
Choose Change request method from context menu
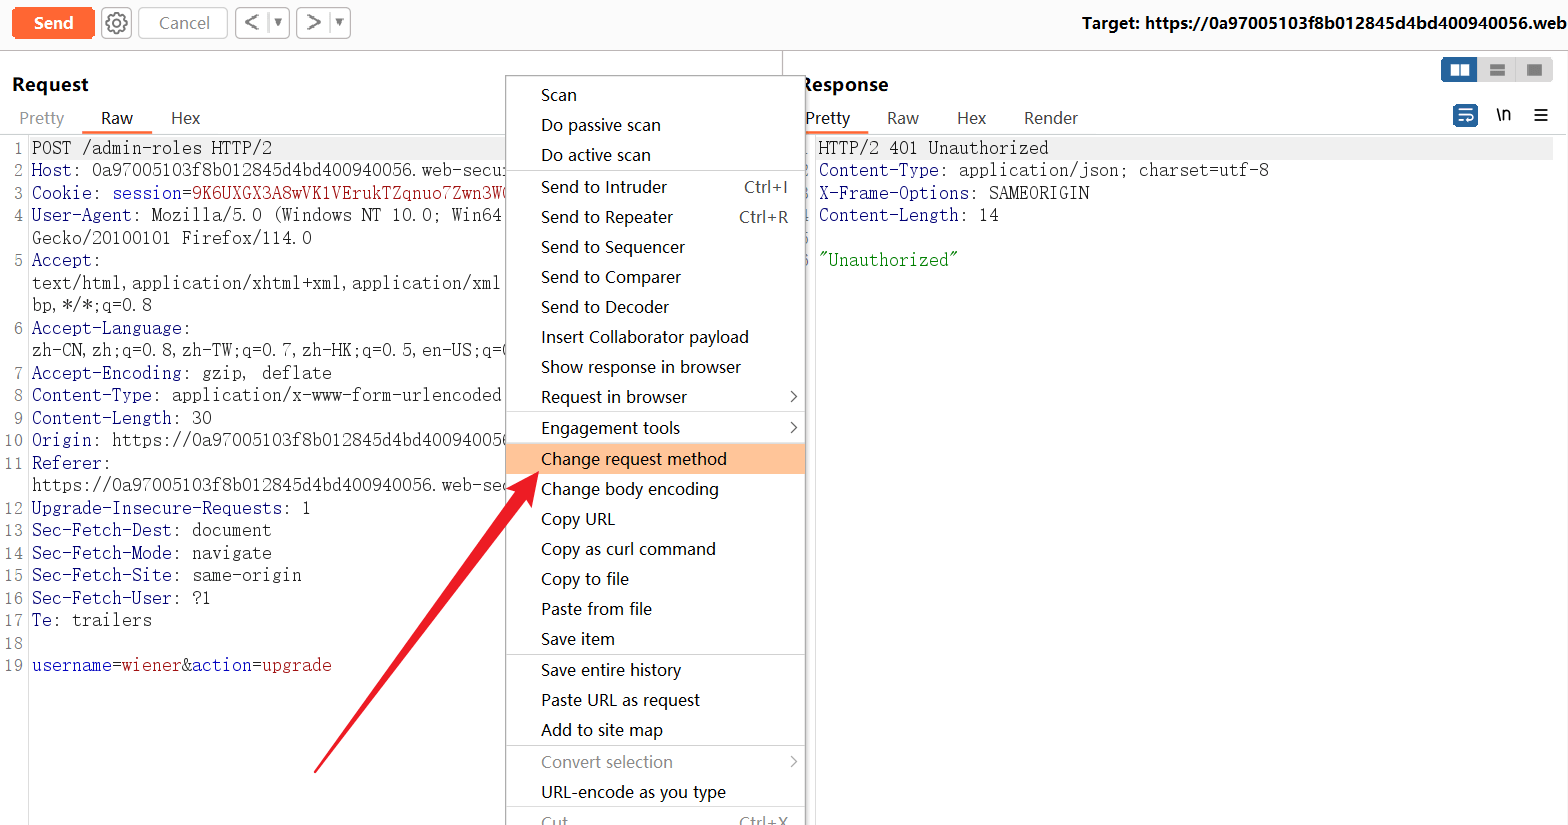click(x=634, y=459)
